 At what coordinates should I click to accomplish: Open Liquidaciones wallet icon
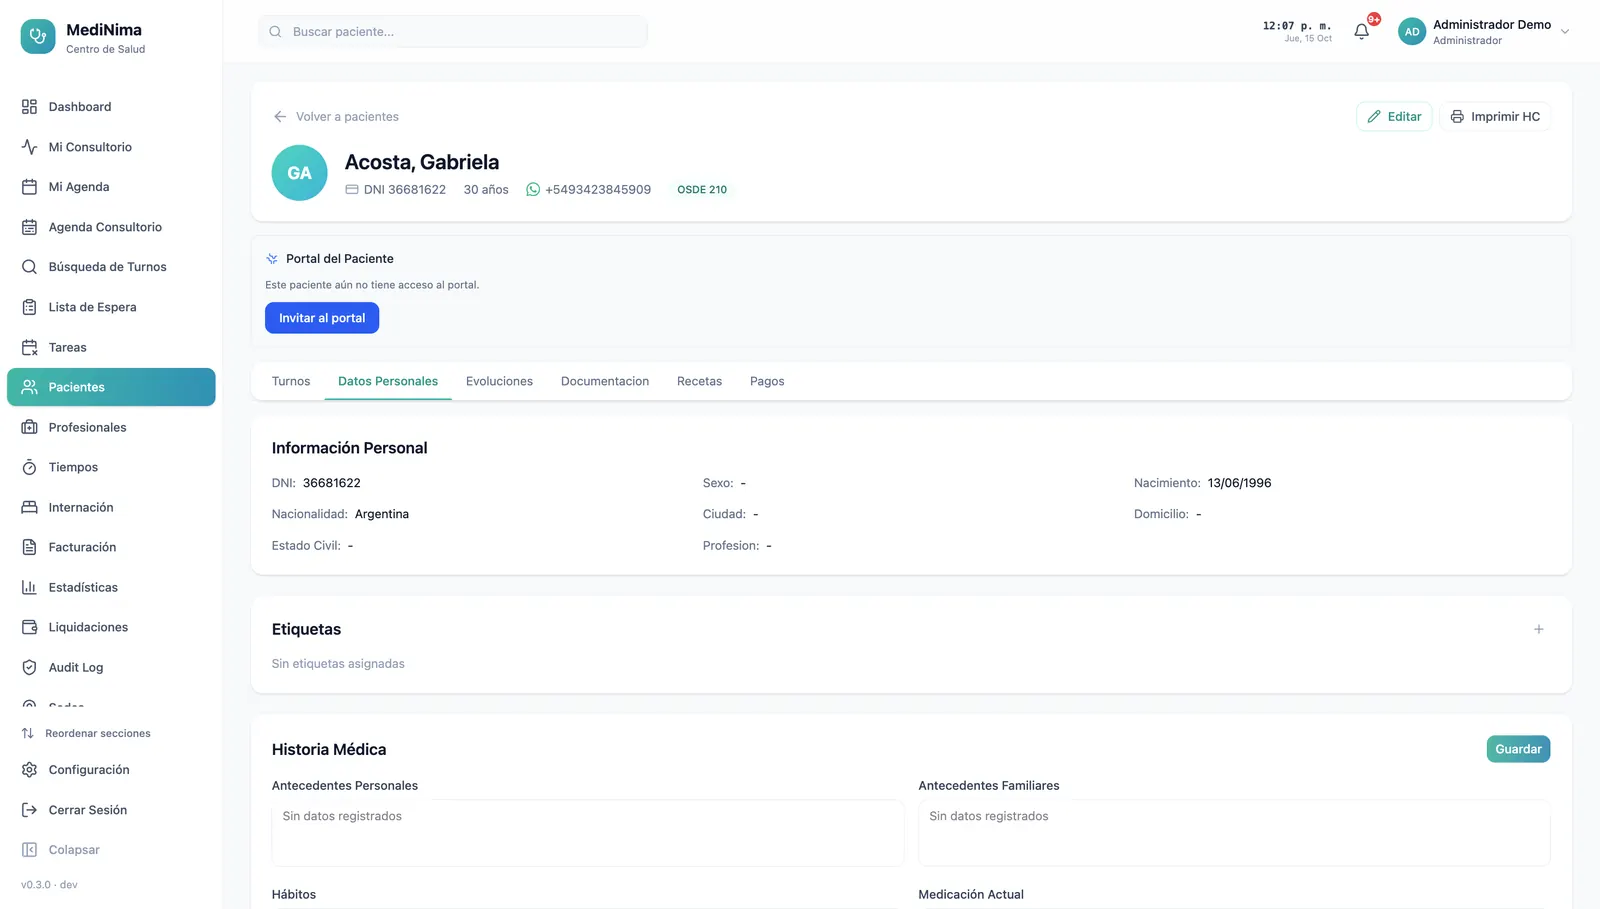click(29, 627)
